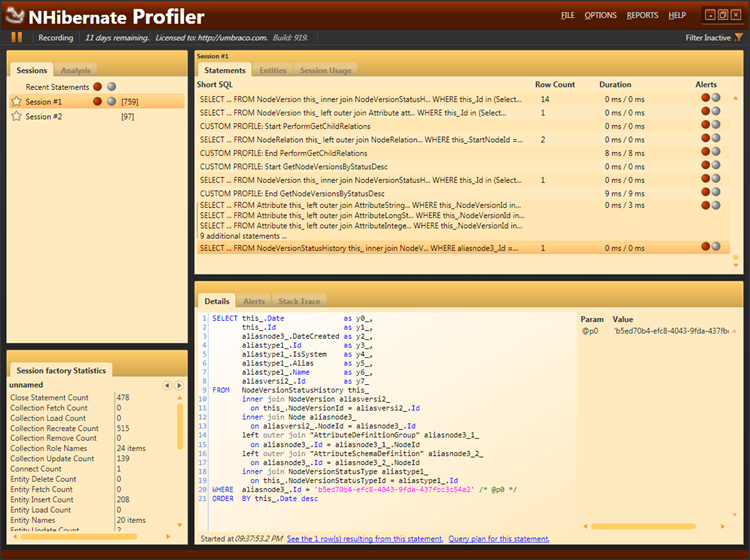Click the Duration column header

(x=615, y=84)
